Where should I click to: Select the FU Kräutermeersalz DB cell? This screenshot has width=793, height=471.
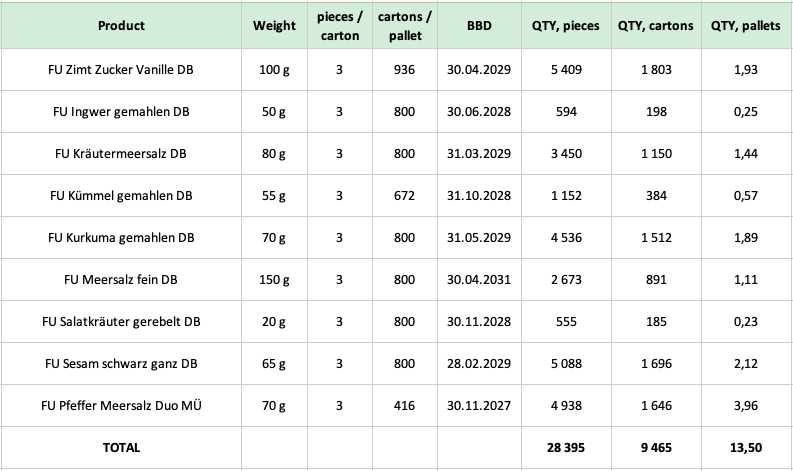(x=121, y=154)
